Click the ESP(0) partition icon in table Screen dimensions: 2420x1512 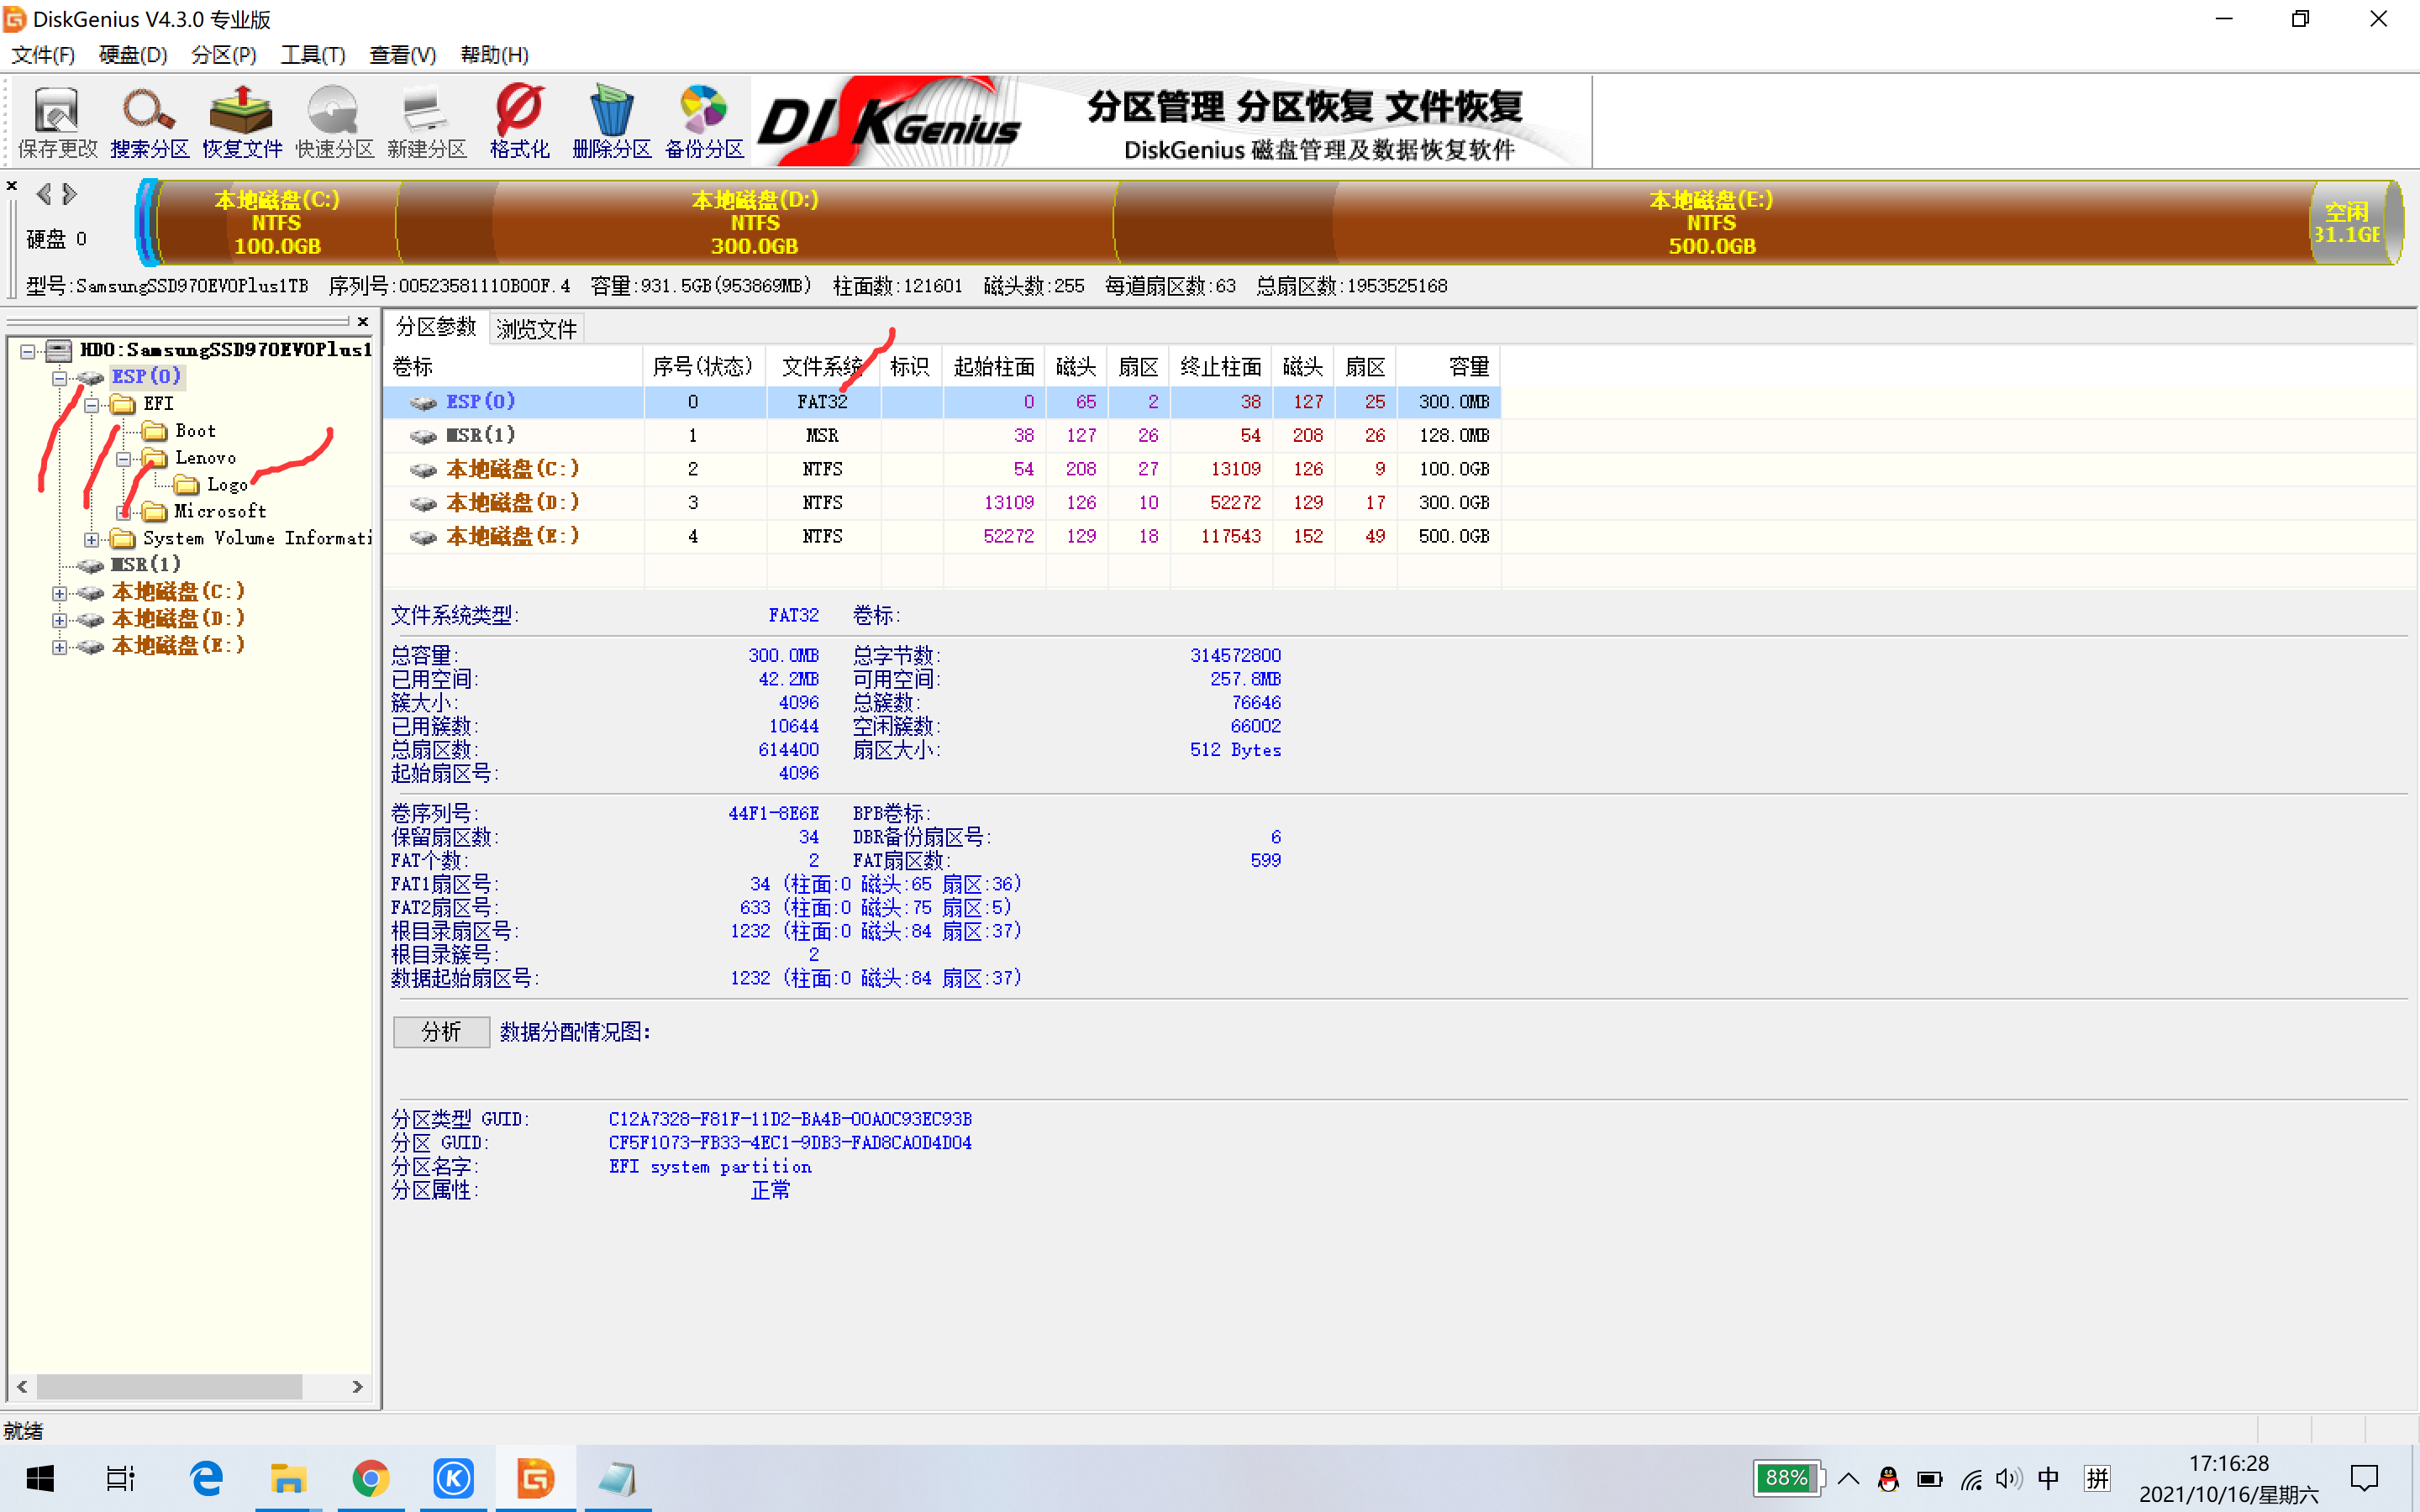point(424,402)
